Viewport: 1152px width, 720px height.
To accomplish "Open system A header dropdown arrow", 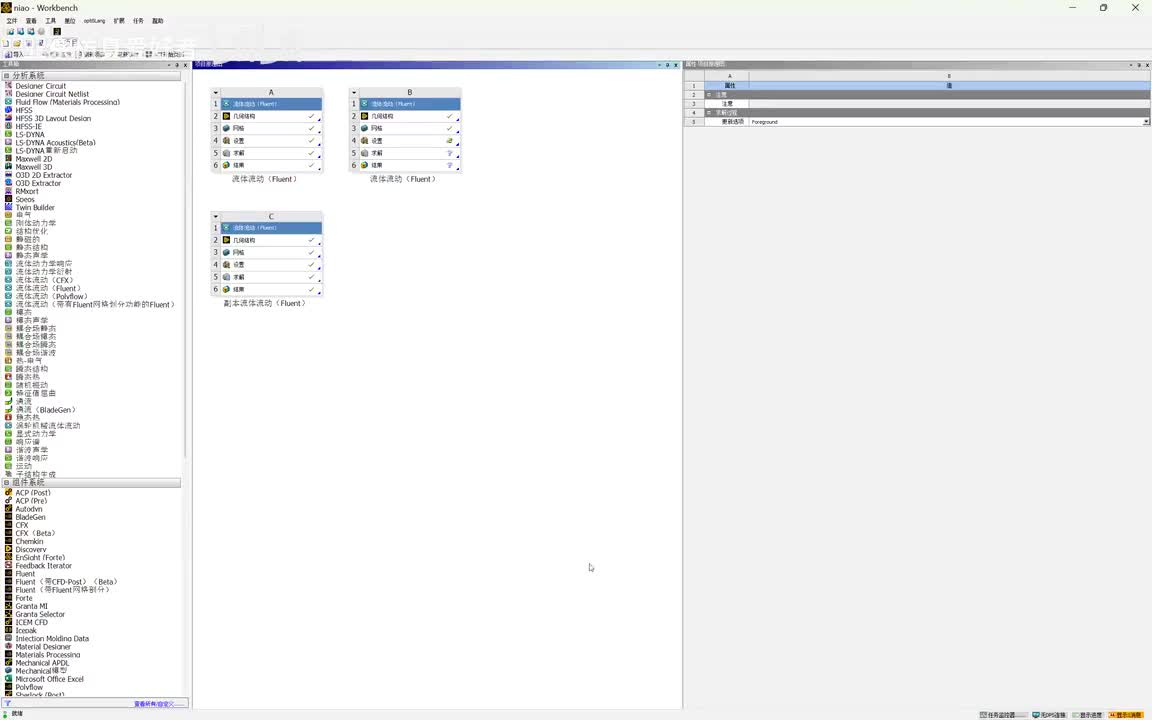I will pyautogui.click(x=215, y=93).
